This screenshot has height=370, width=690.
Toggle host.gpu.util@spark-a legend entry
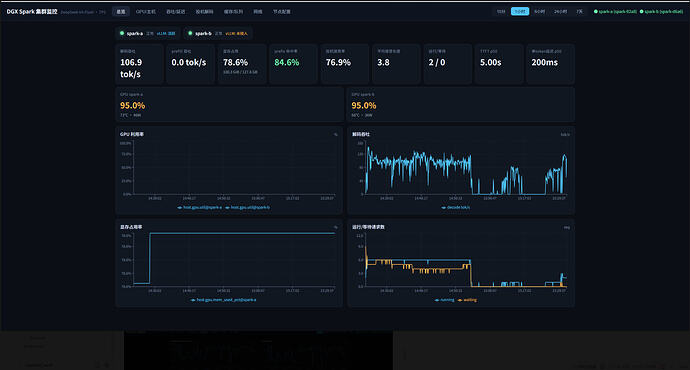[199, 207]
